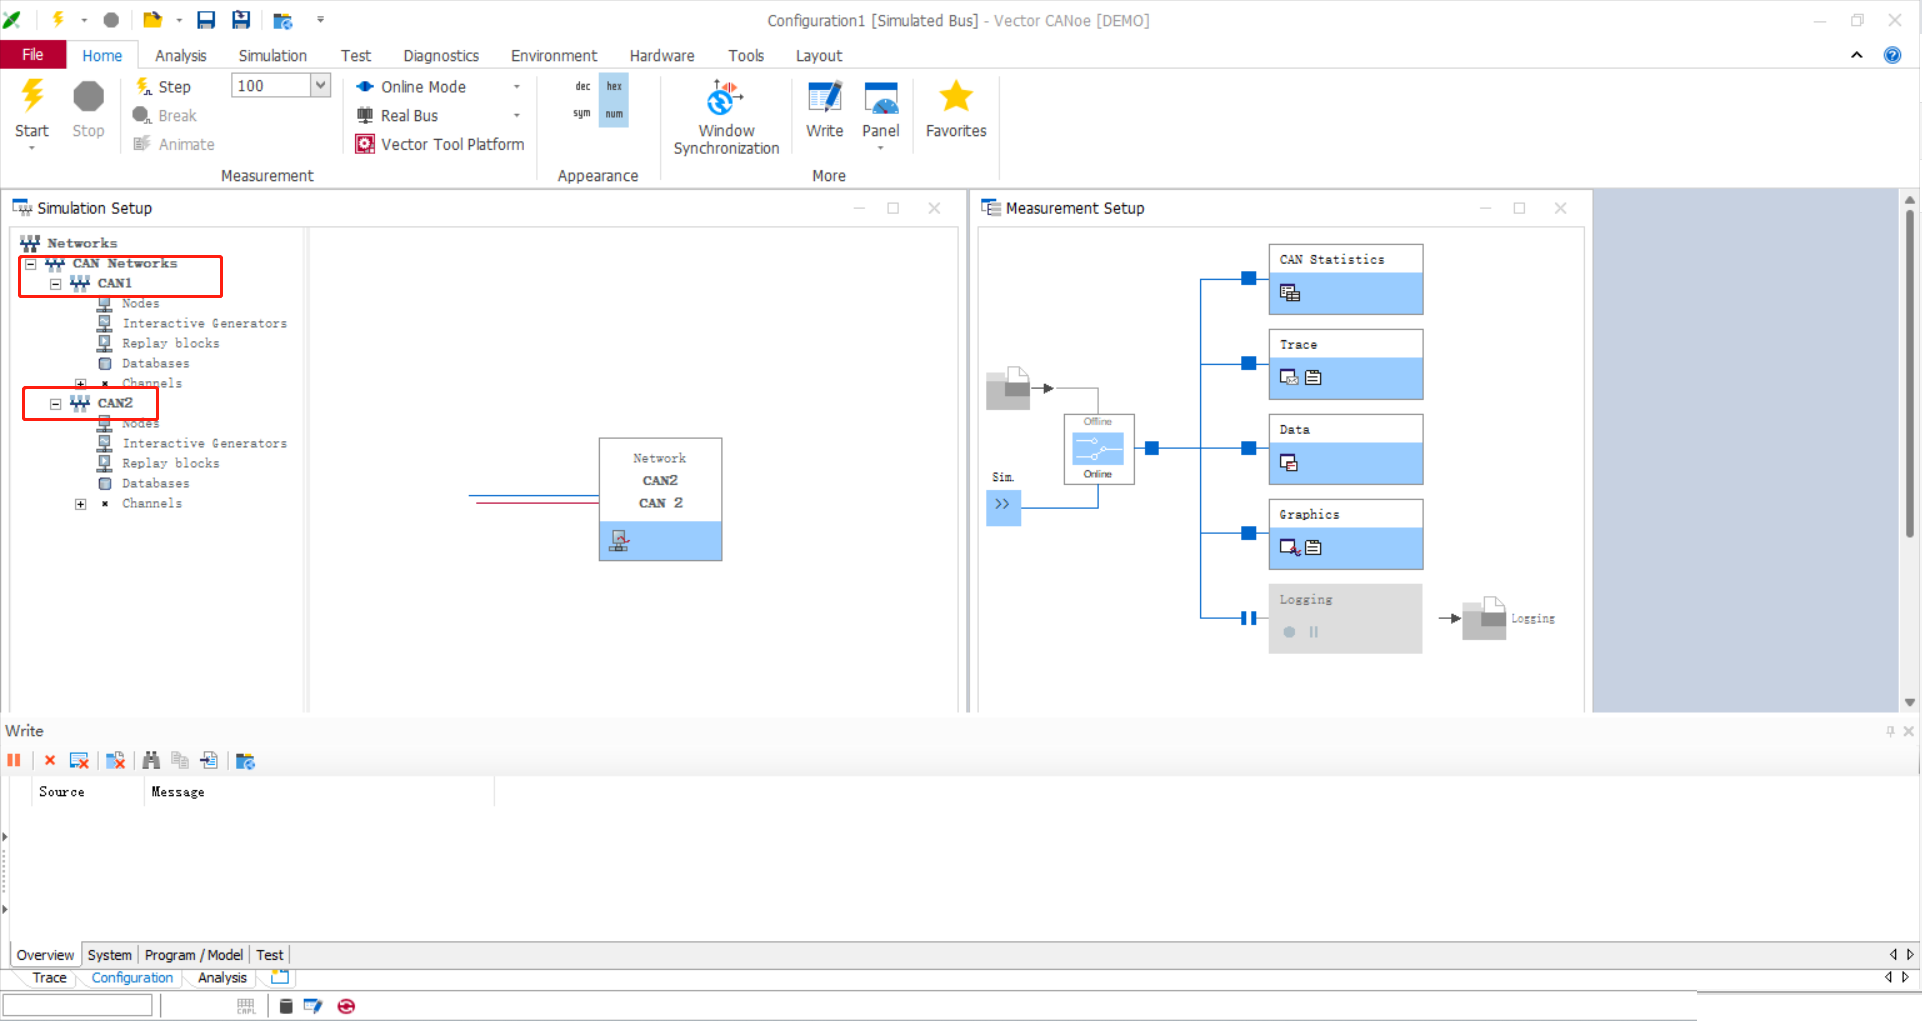Click the Break button in Measurement group
1922x1021 pixels.
[165, 116]
